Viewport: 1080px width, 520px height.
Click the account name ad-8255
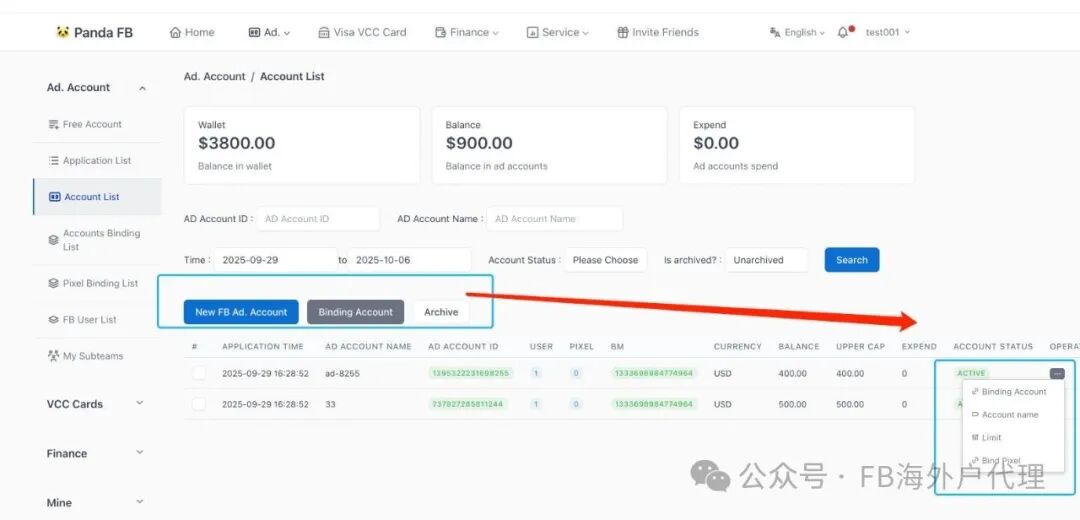coord(342,373)
